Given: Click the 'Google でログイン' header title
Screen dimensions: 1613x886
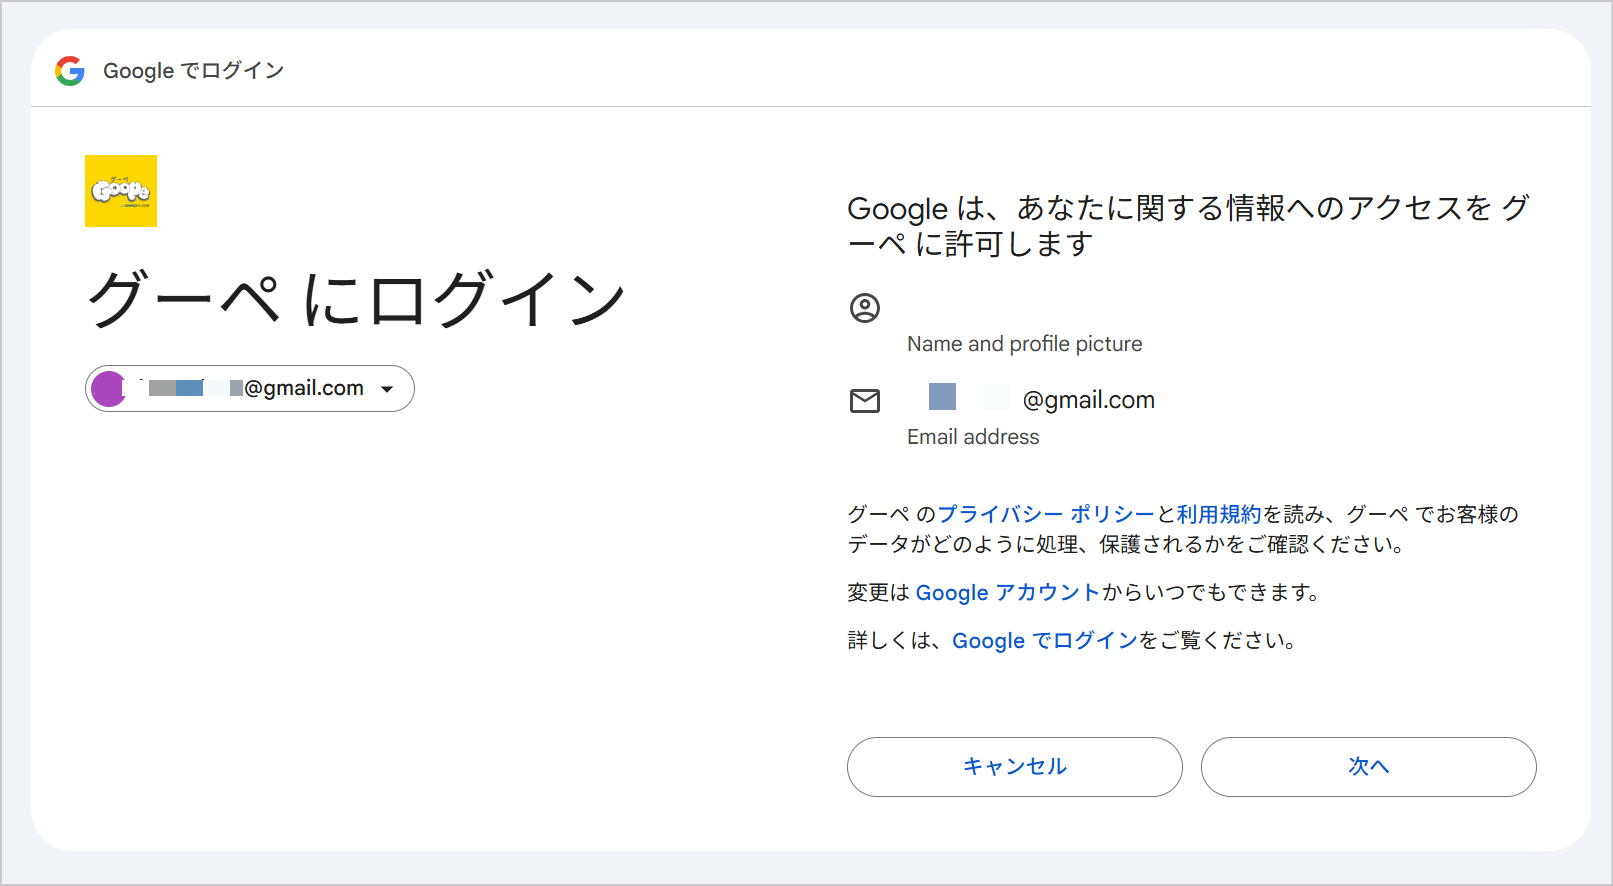Looking at the screenshot, I should pos(194,71).
